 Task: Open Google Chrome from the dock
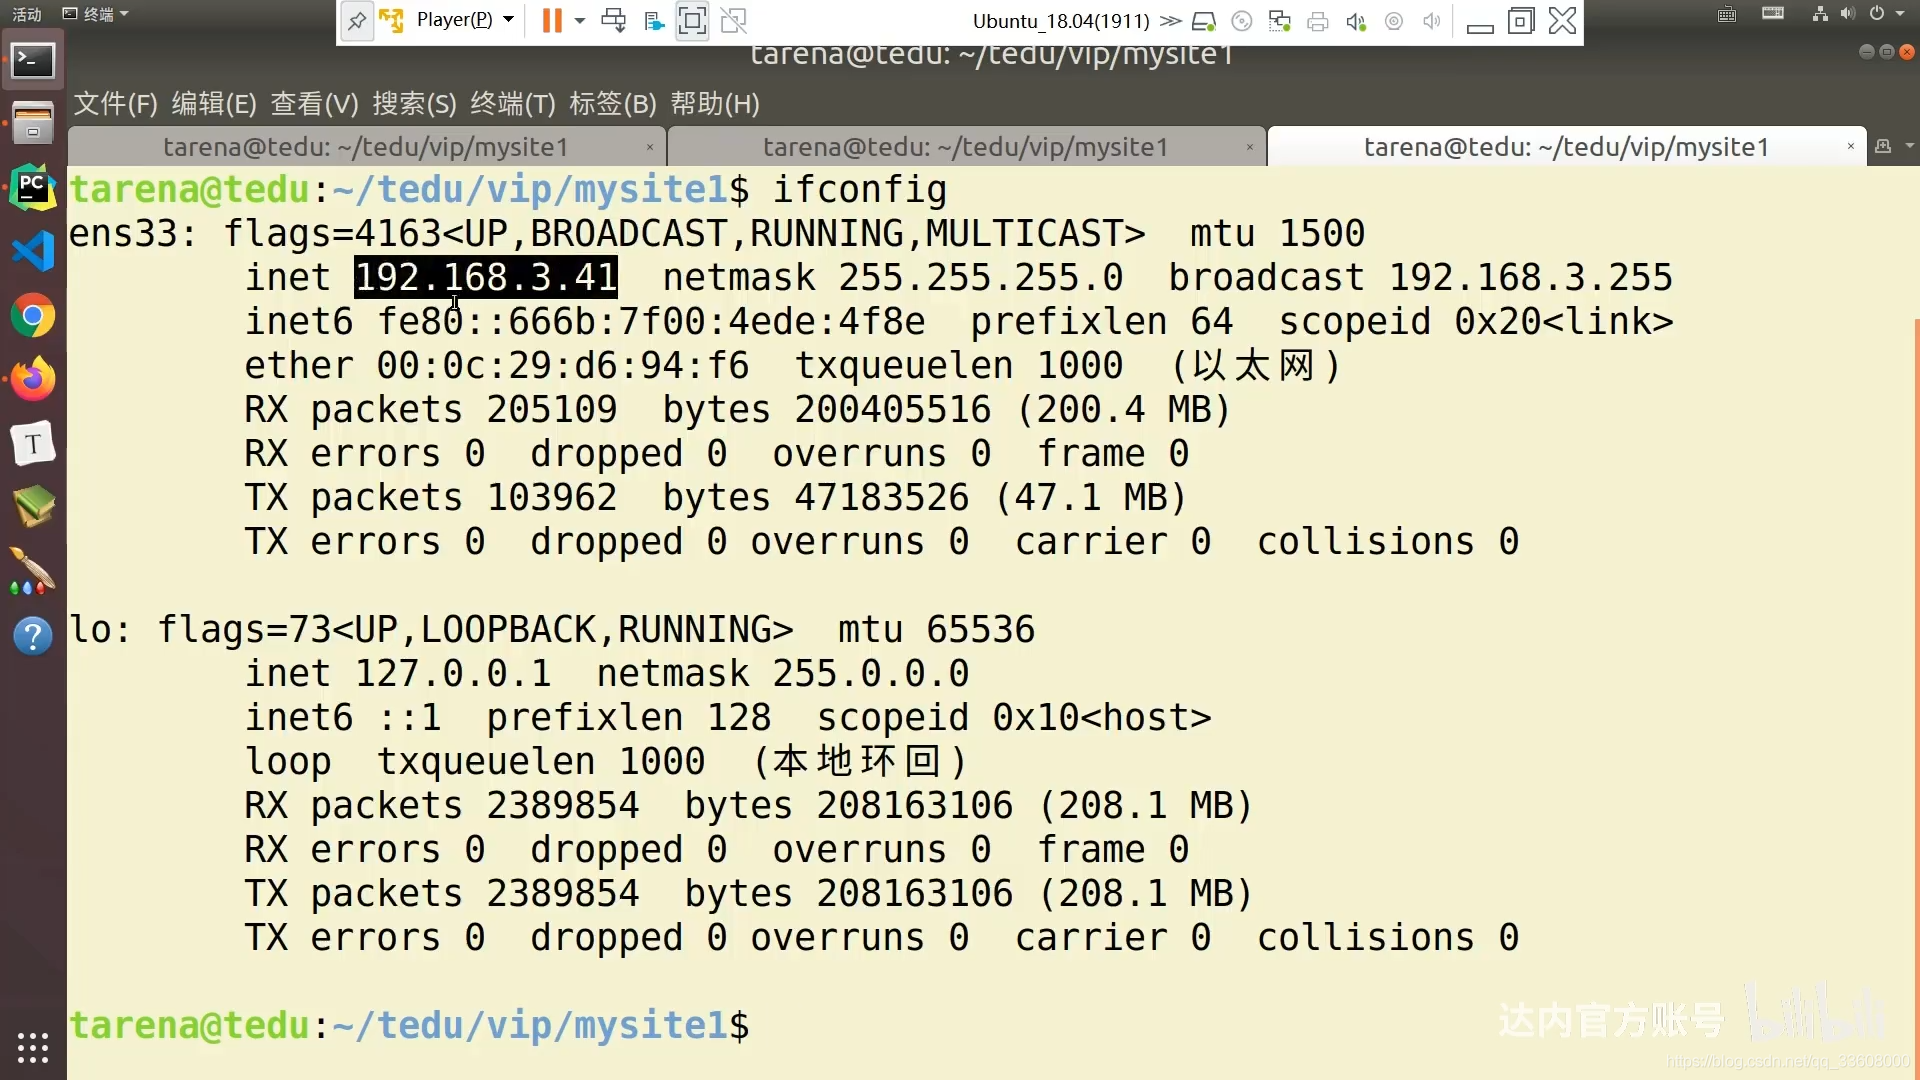tap(32, 316)
